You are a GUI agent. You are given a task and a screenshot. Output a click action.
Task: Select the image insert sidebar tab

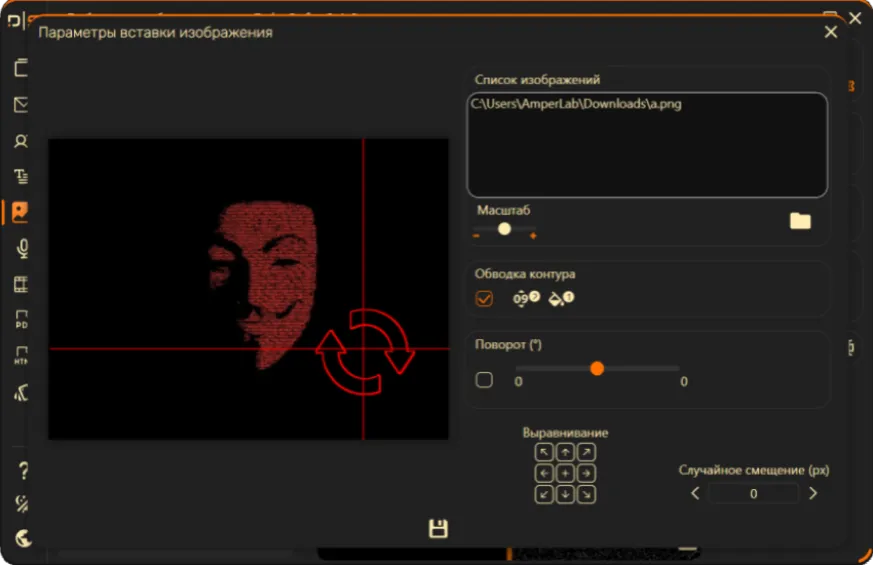tap(20, 212)
